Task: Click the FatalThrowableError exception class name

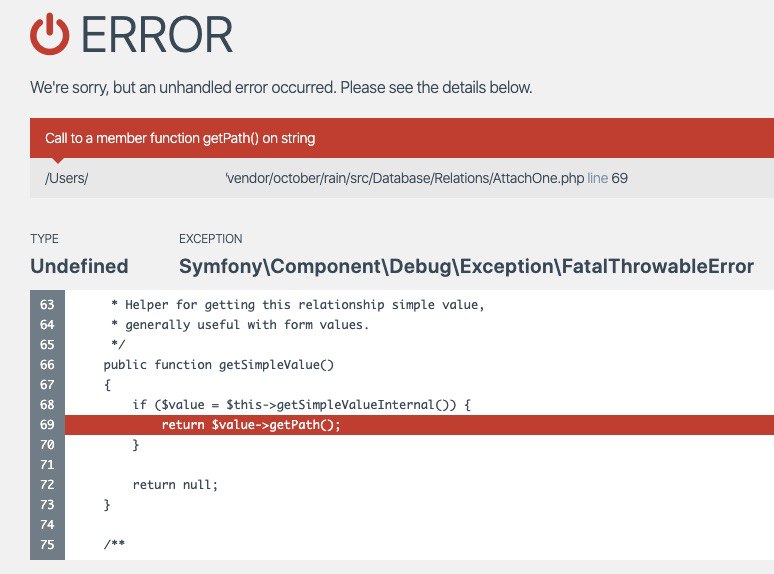Action: coord(466,267)
